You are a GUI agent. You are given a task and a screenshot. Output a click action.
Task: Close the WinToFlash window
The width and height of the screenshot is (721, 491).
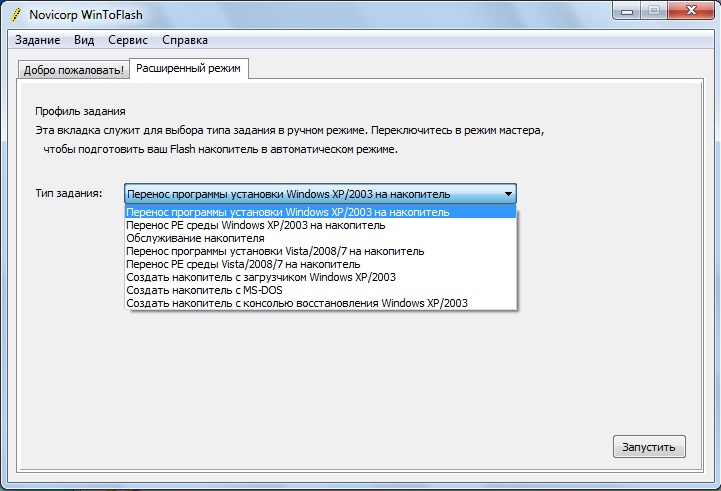(691, 11)
